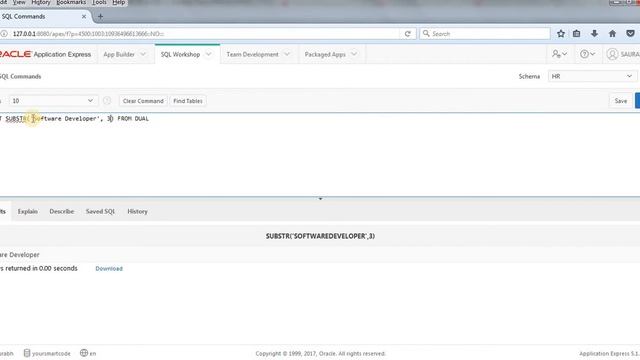Viewport: 640px width, 360px height.
Task: Switch to the History results tab
Action: coord(137,211)
